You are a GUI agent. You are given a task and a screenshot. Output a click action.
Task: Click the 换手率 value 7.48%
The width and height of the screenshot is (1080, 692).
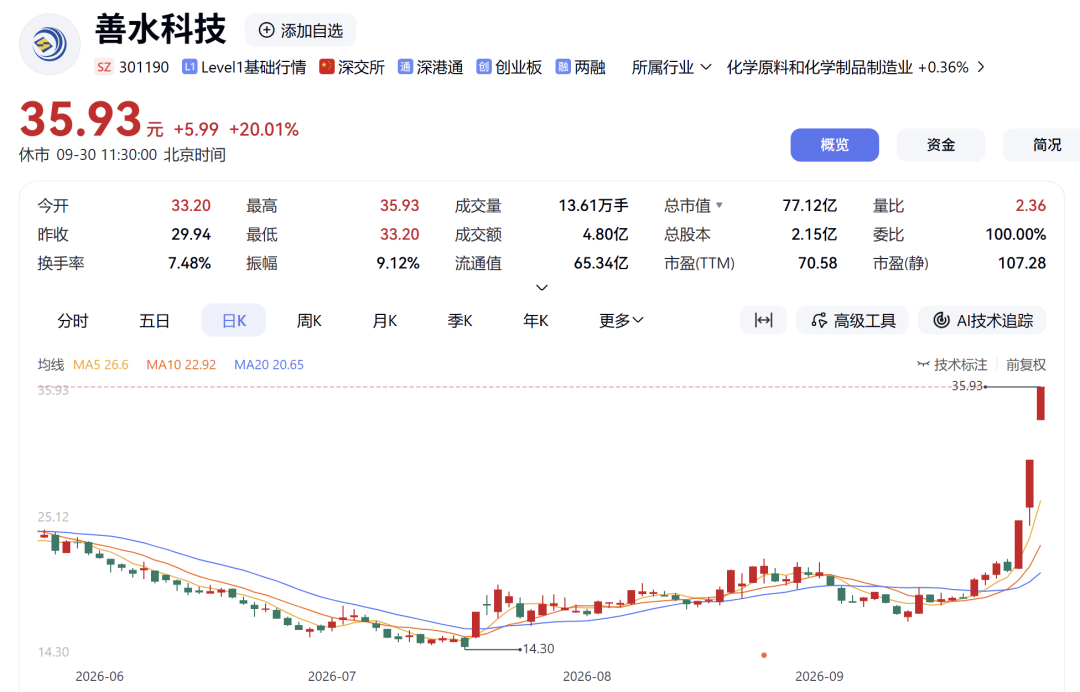pyautogui.click(x=189, y=263)
